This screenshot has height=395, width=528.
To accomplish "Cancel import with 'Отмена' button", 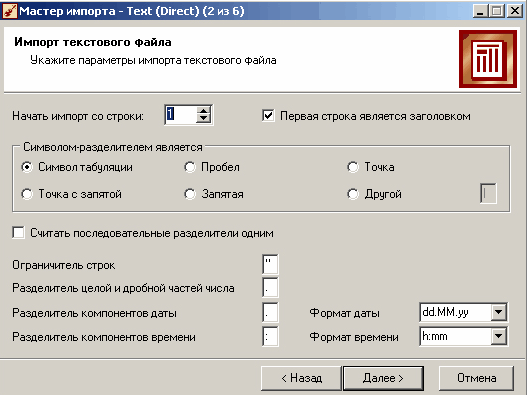I will click(x=476, y=378).
